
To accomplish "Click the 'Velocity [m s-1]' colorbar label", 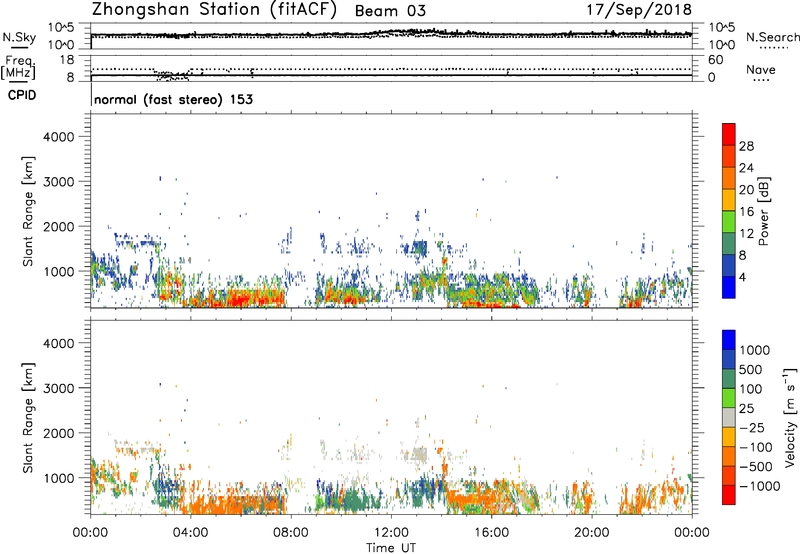I will point(791,417).
